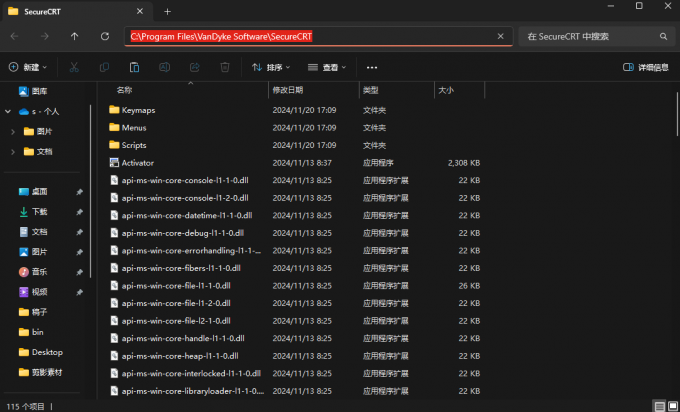Open the bin folder in sidebar
Viewport: 680px width, 412px height.
(31, 332)
